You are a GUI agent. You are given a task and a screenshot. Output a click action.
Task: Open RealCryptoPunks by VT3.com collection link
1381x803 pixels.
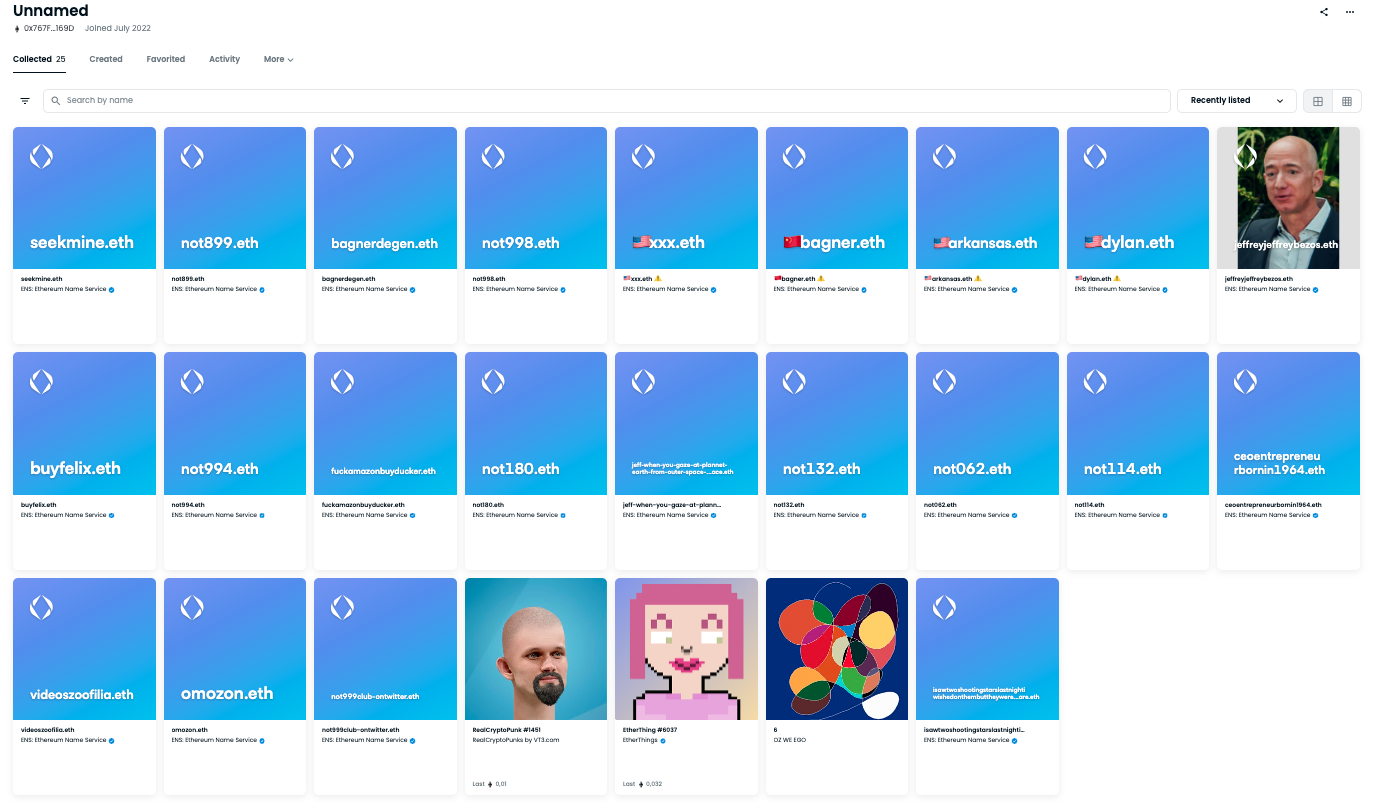(x=515, y=740)
